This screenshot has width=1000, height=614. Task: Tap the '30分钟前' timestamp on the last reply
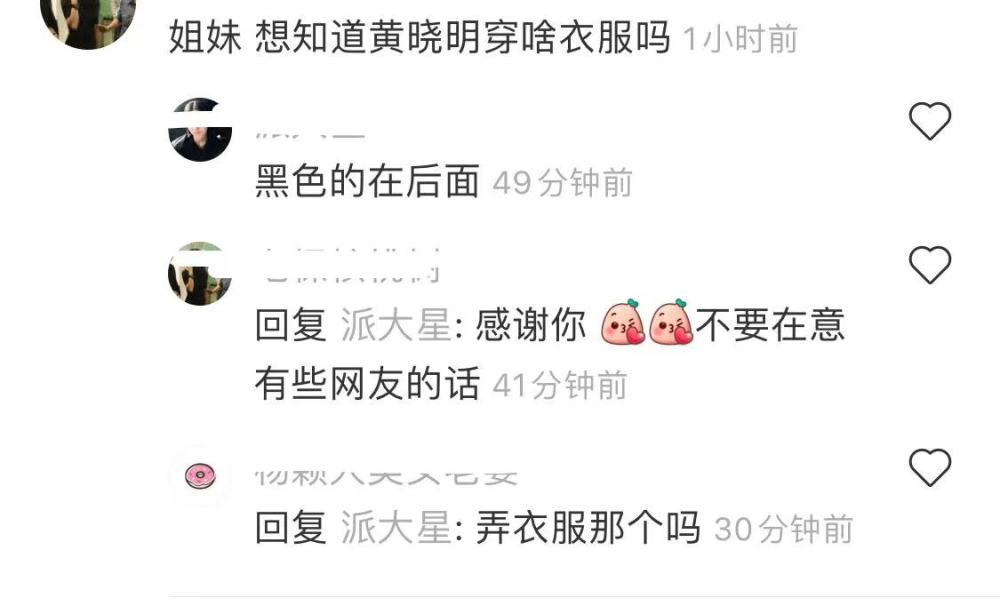783,529
